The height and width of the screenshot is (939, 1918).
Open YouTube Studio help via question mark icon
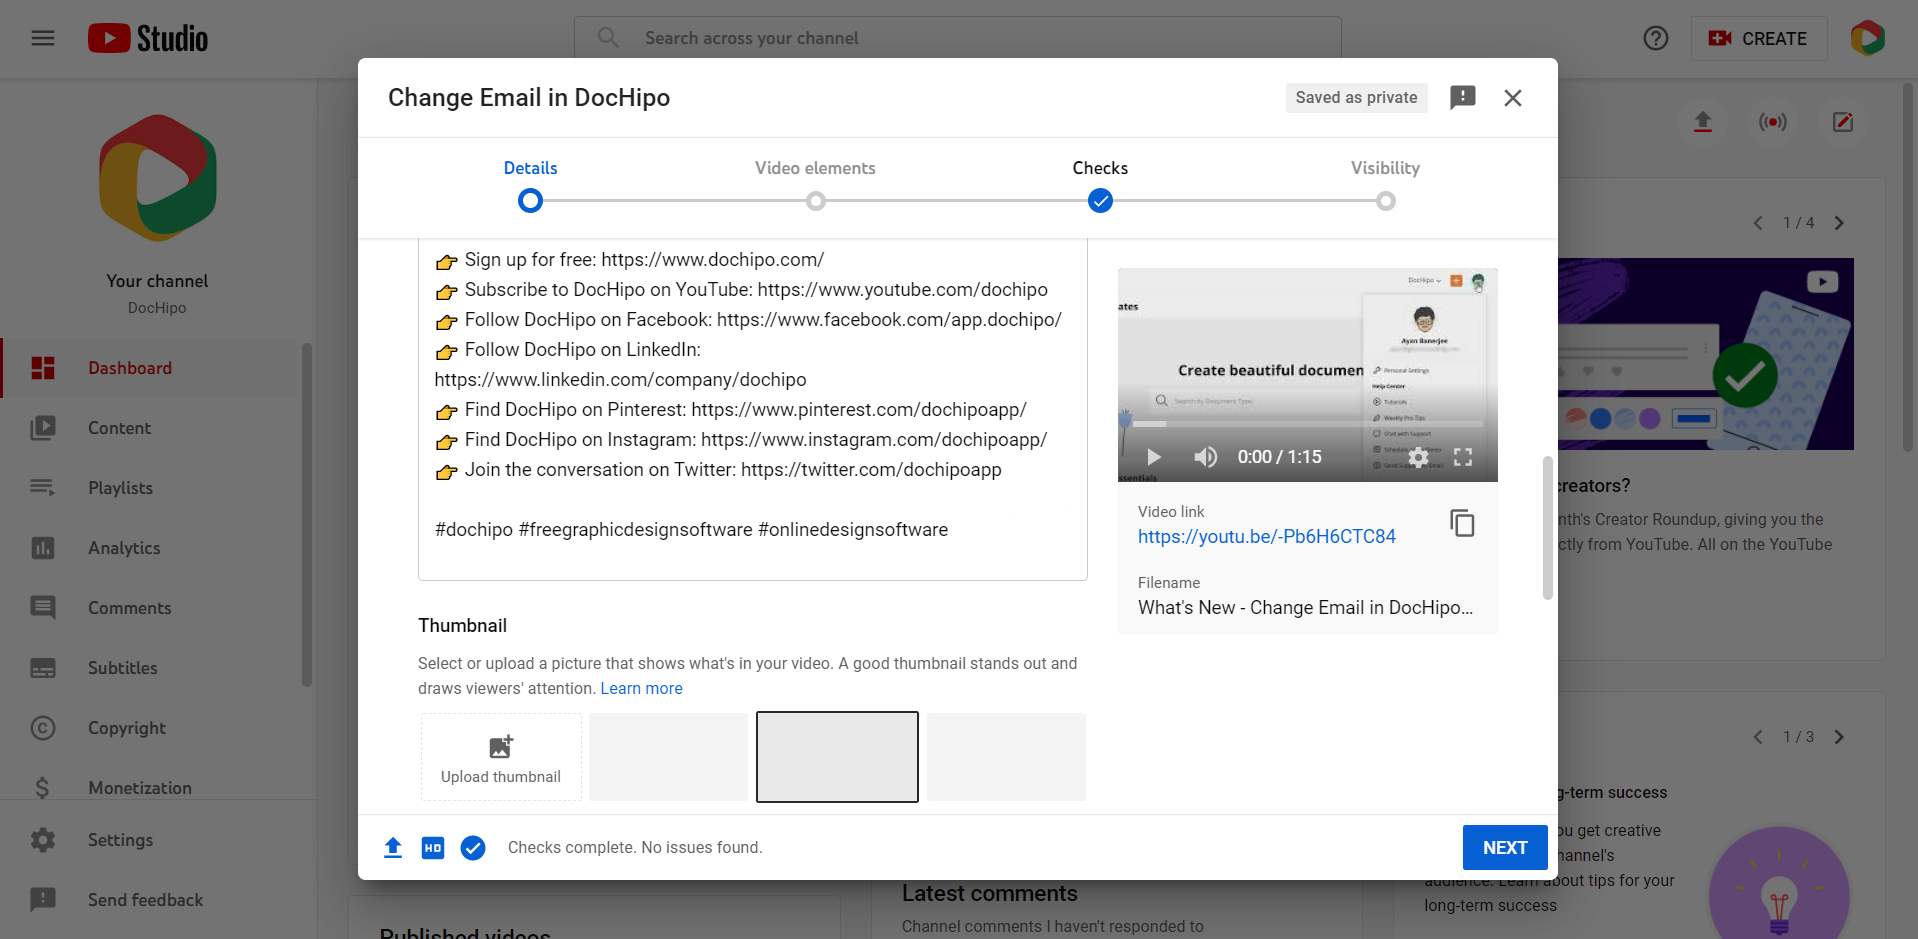tap(1655, 38)
